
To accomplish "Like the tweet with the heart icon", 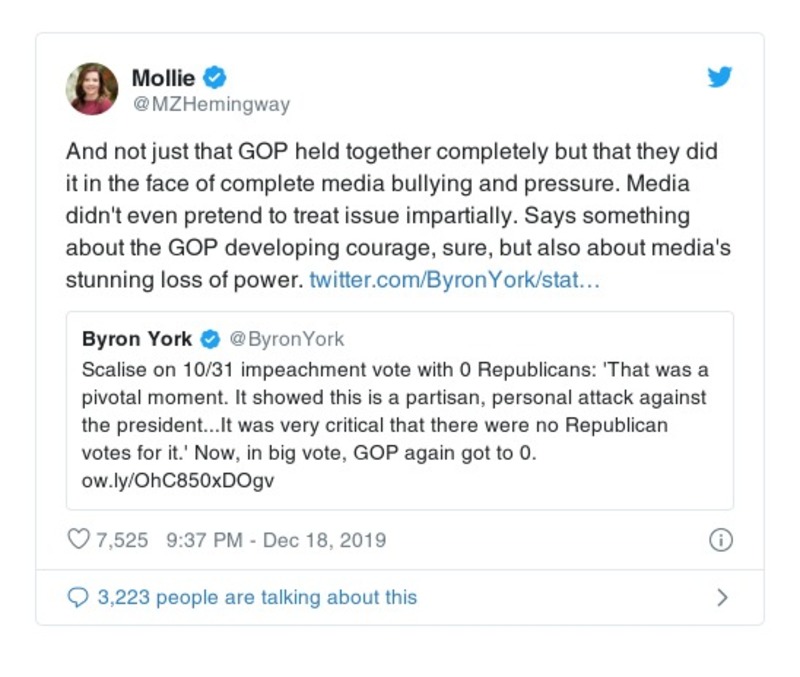I will coord(78,540).
